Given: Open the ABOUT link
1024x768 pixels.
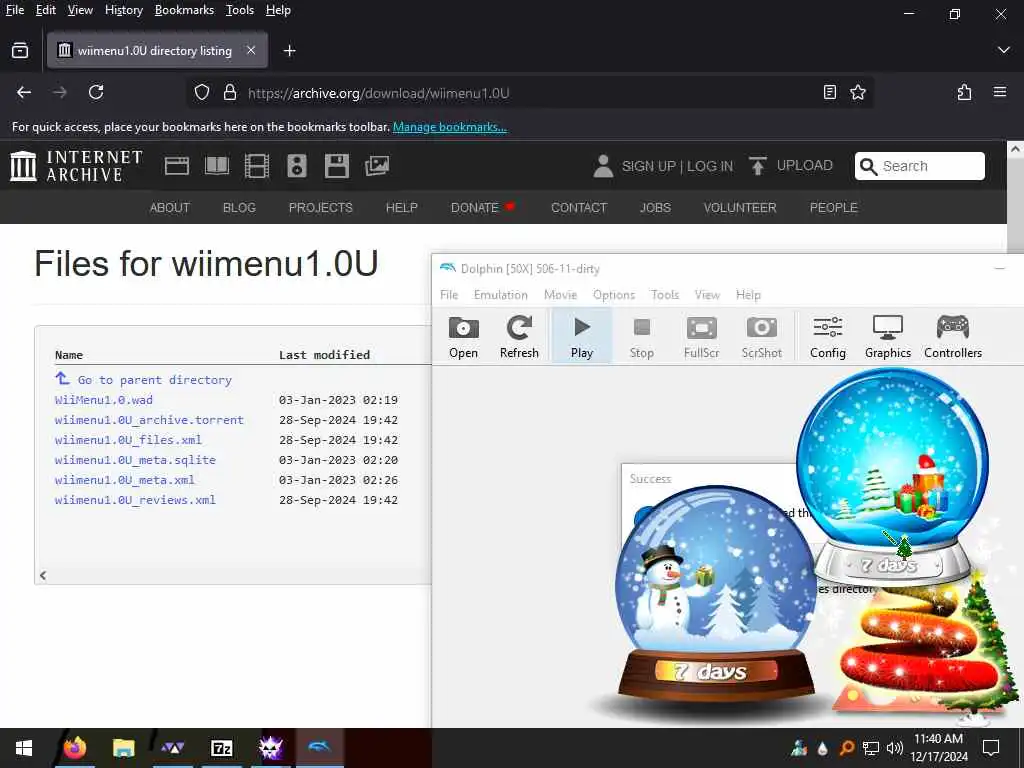Looking at the screenshot, I should (x=170, y=208).
